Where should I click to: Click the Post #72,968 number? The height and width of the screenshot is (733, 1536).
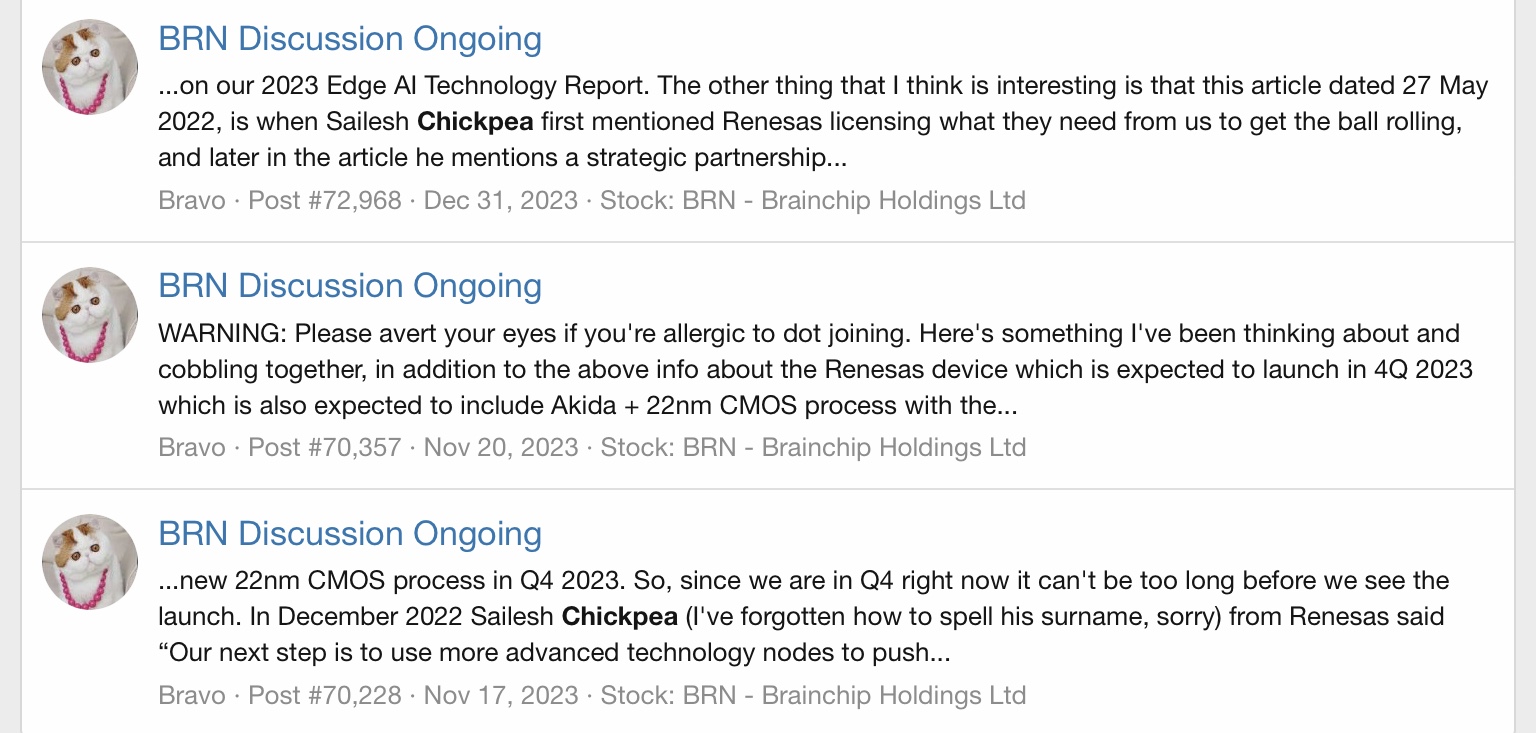(x=325, y=200)
